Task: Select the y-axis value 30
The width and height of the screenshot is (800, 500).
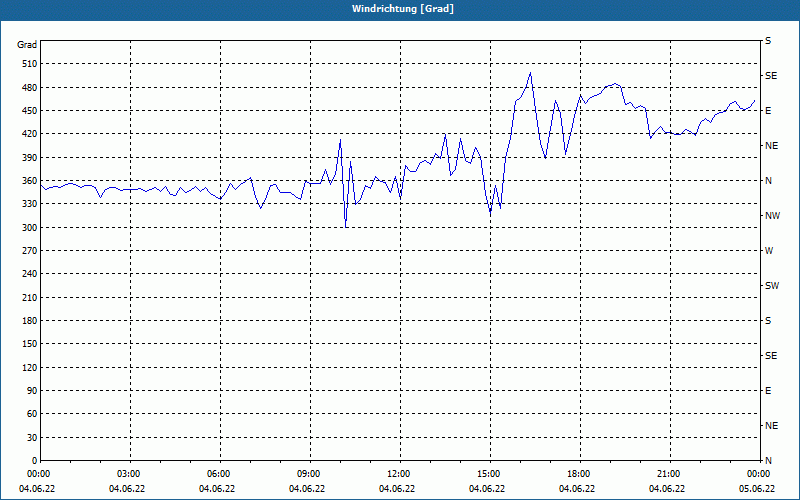Action: point(32,437)
